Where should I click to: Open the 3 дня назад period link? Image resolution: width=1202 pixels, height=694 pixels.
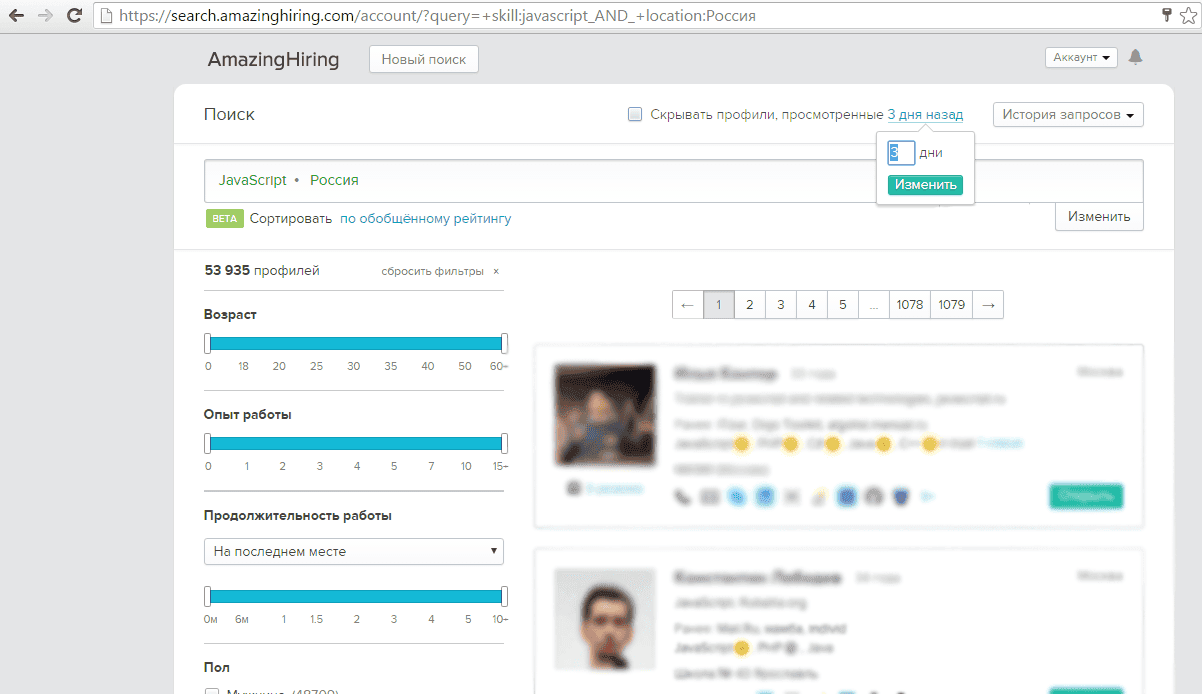pos(925,115)
